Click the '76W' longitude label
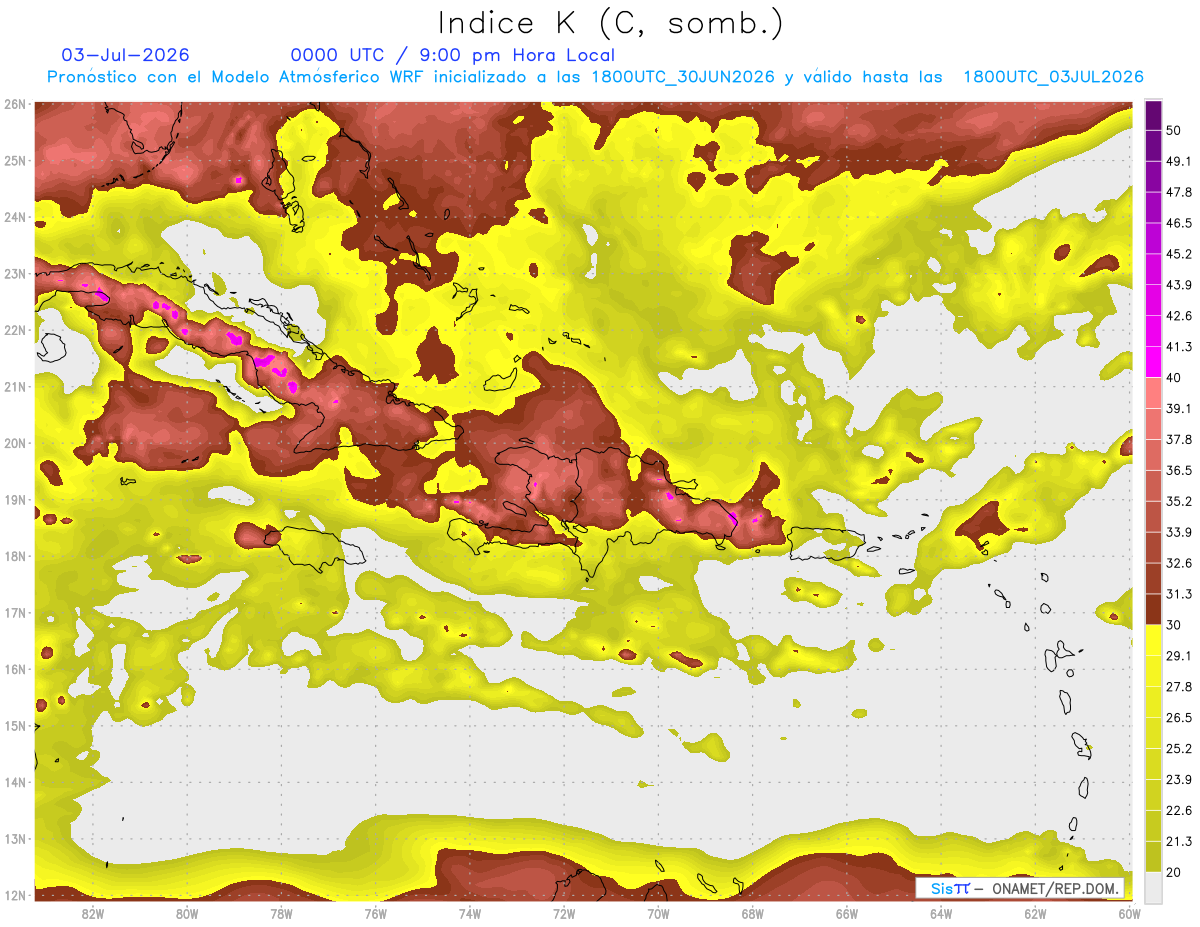Viewport: 1200px width, 927px height. [375, 914]
